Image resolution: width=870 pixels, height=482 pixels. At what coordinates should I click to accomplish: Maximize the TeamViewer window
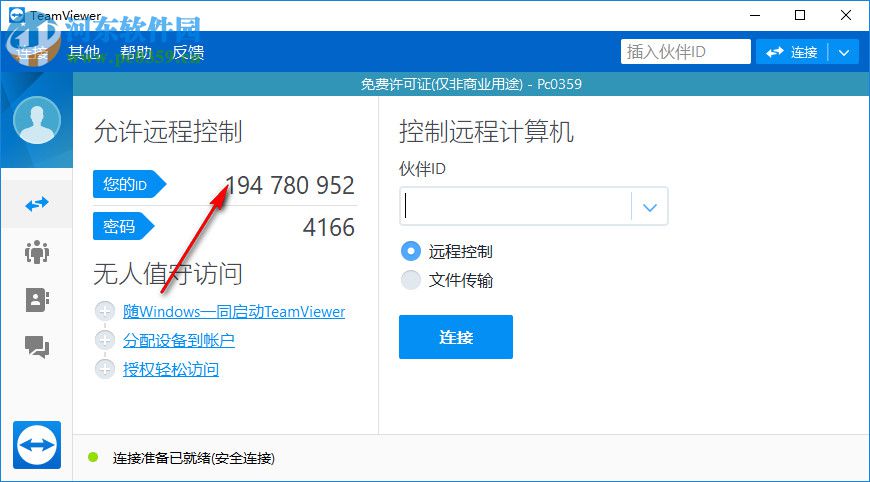click(x=800, y=15)
